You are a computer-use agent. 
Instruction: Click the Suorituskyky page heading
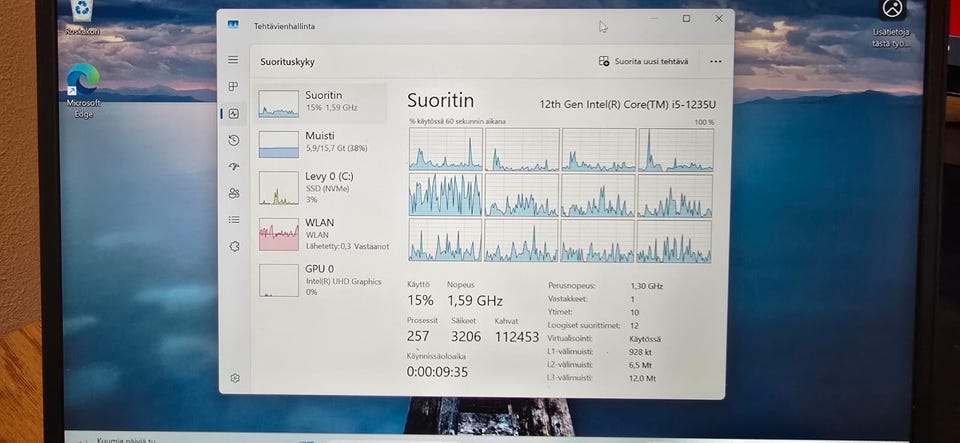pyautogui.click(x=287, y=62)
